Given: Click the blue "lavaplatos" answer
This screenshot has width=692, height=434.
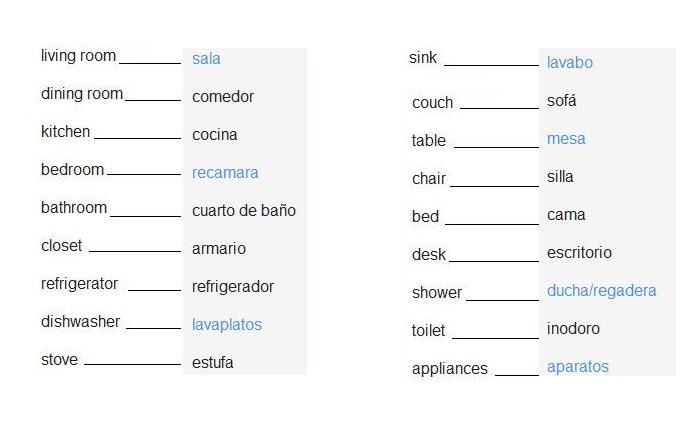Looking at the screenshot, I should pyautogui.click(x=227, y=325).
